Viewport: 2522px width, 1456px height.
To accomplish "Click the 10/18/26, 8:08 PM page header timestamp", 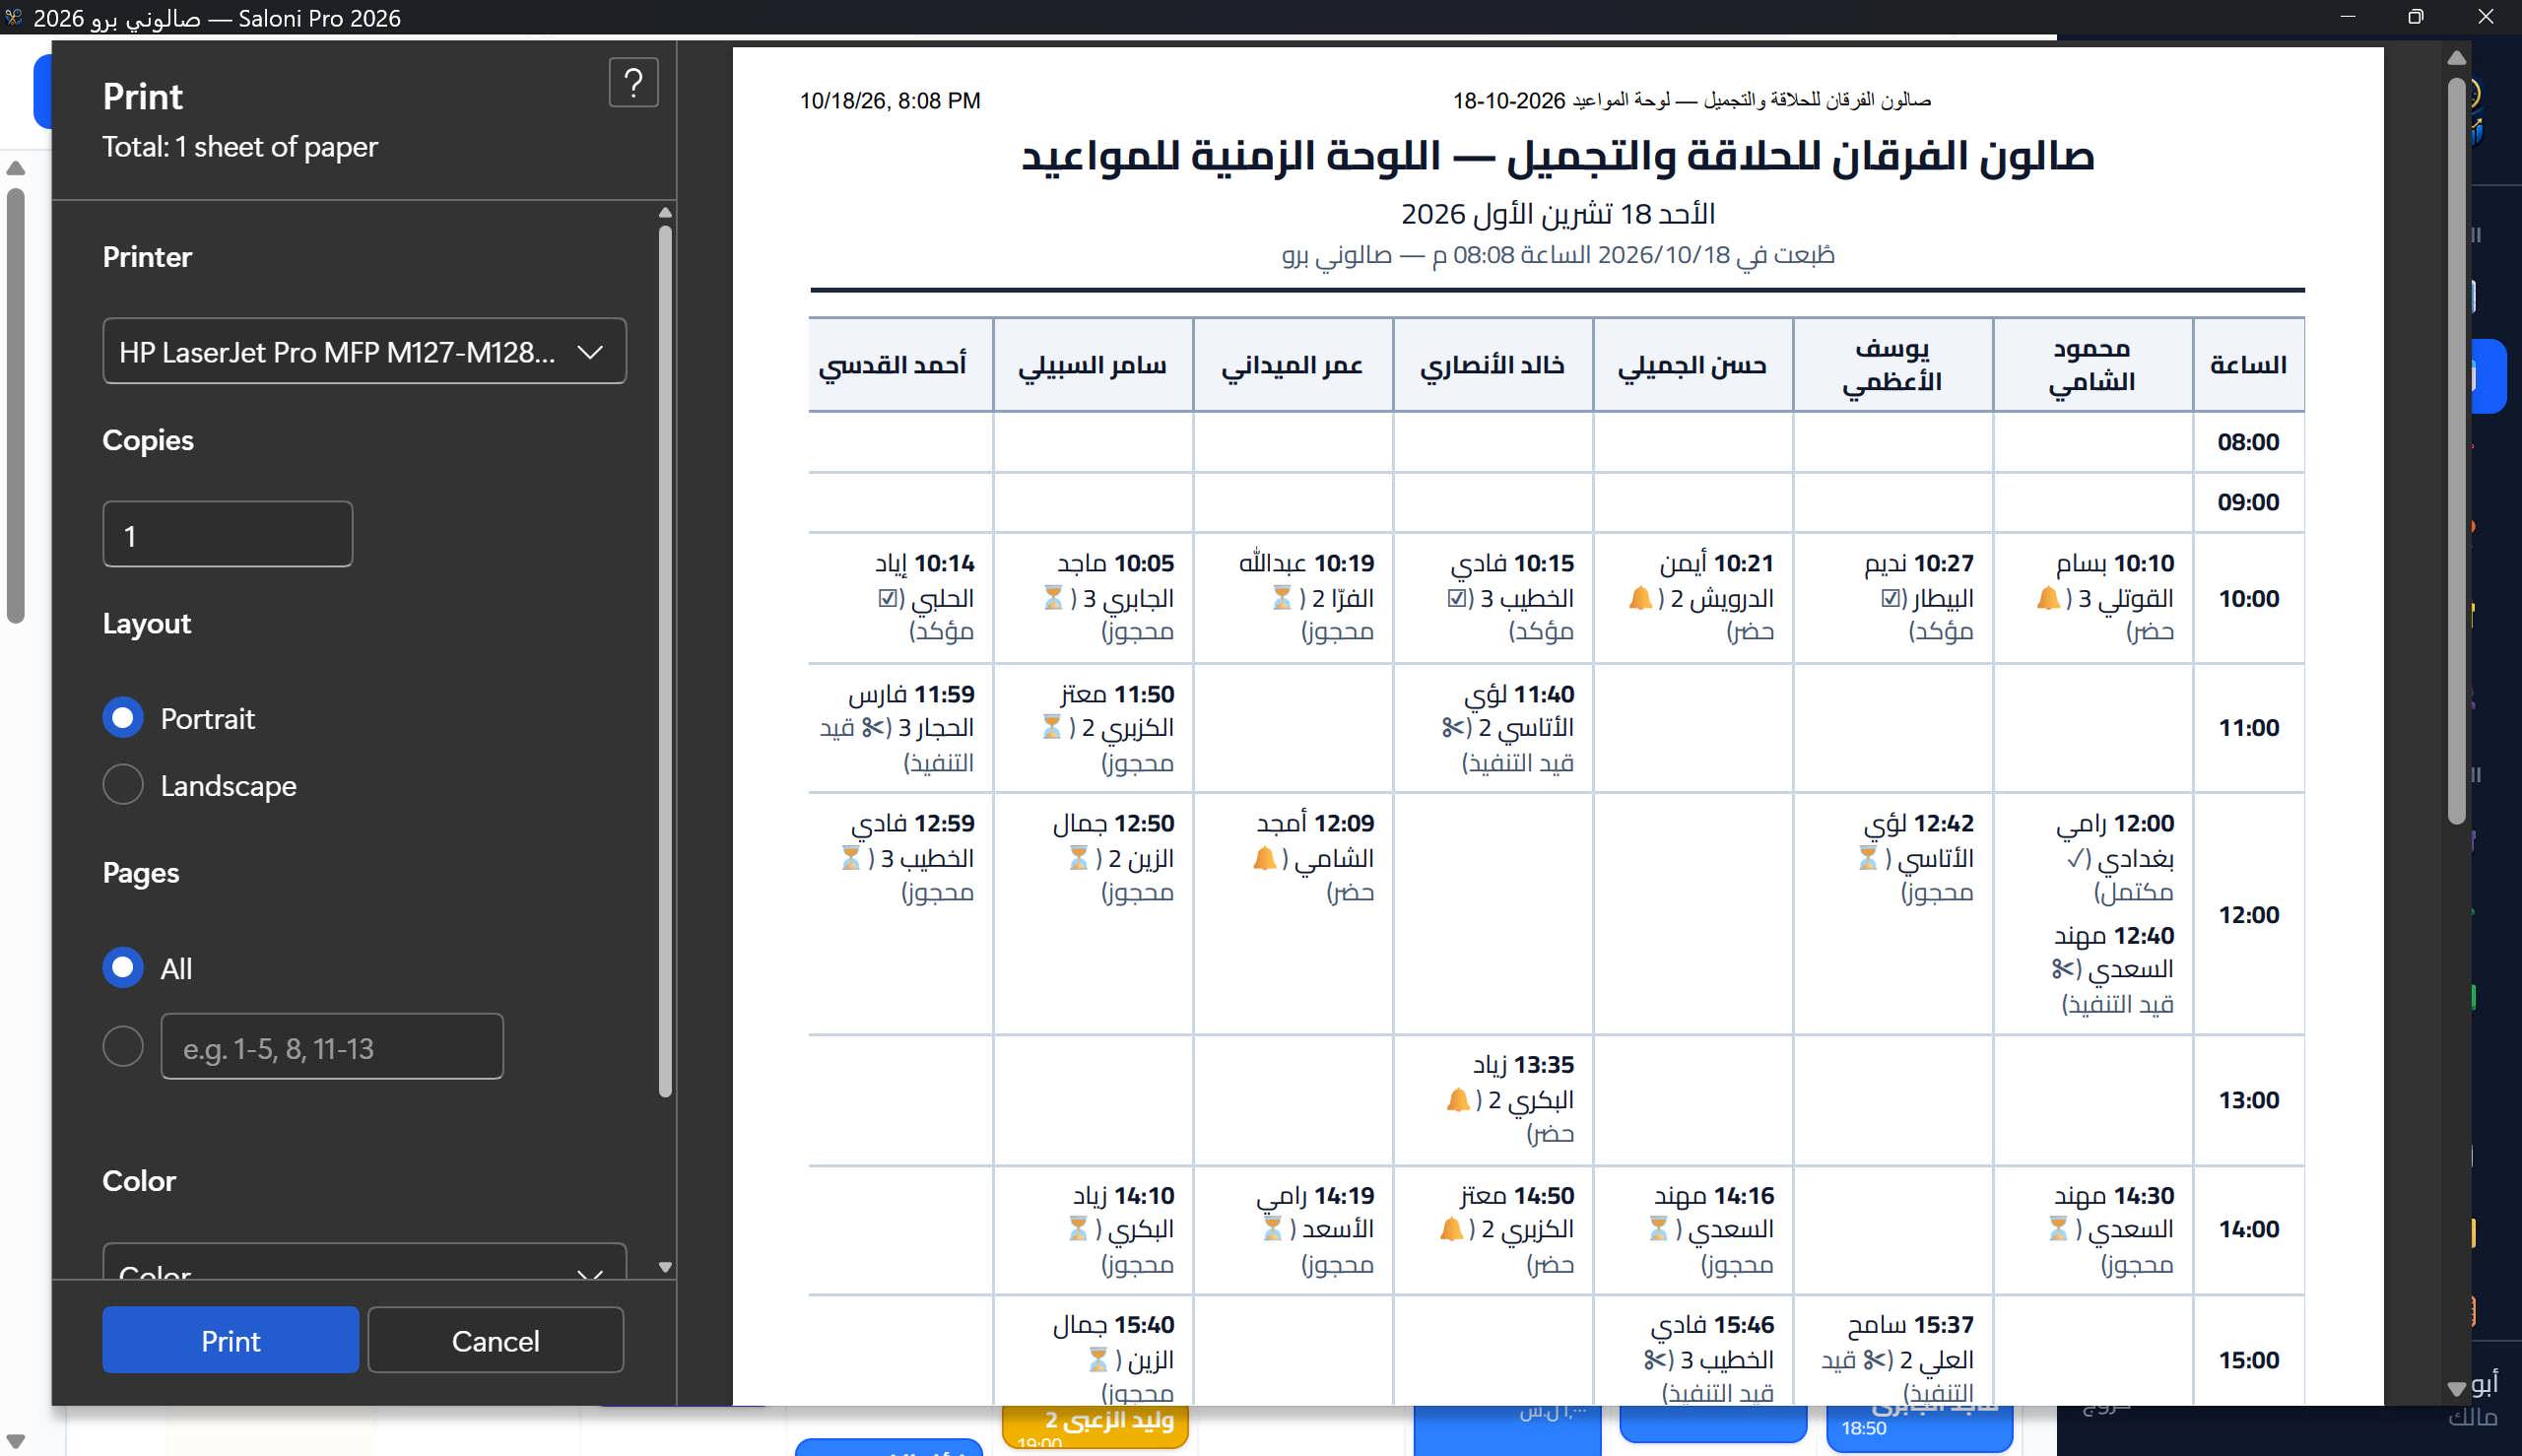I will pos(890,100).
